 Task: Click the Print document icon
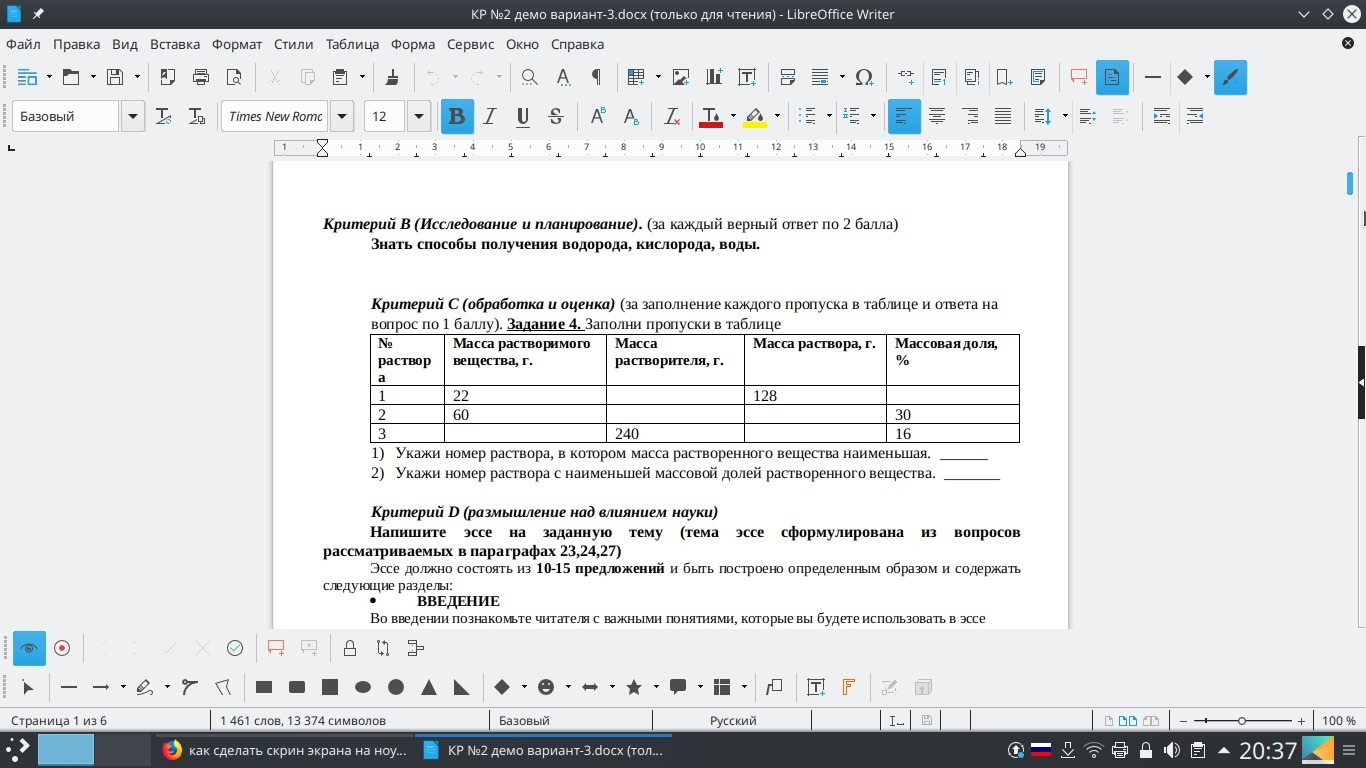(x=201, y=77)
